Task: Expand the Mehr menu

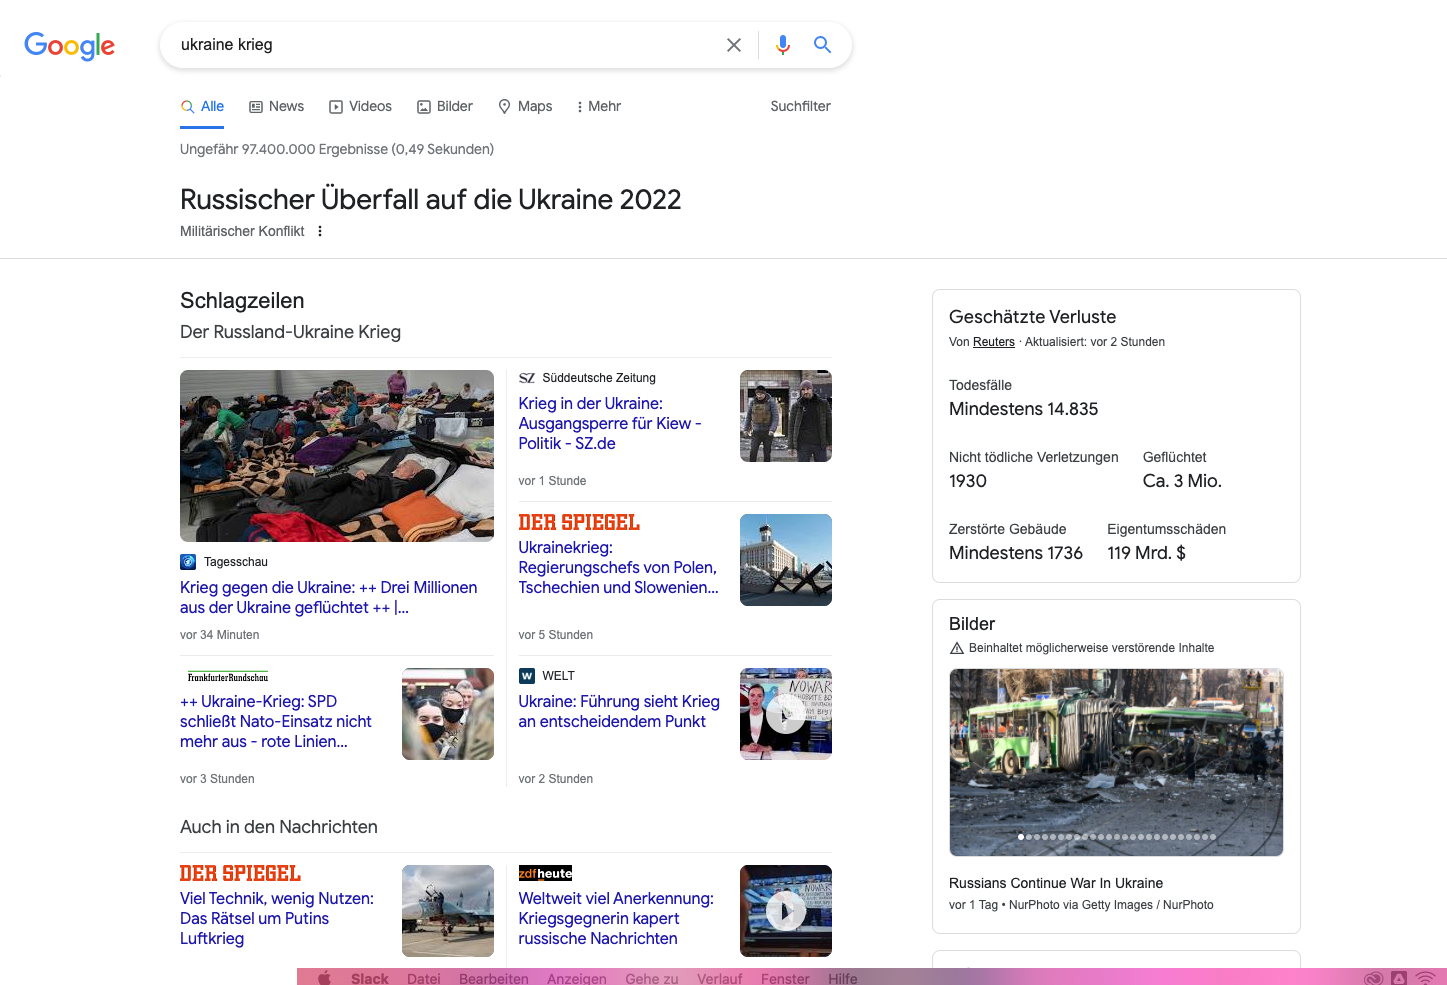Action: click(x=598, y=106)
